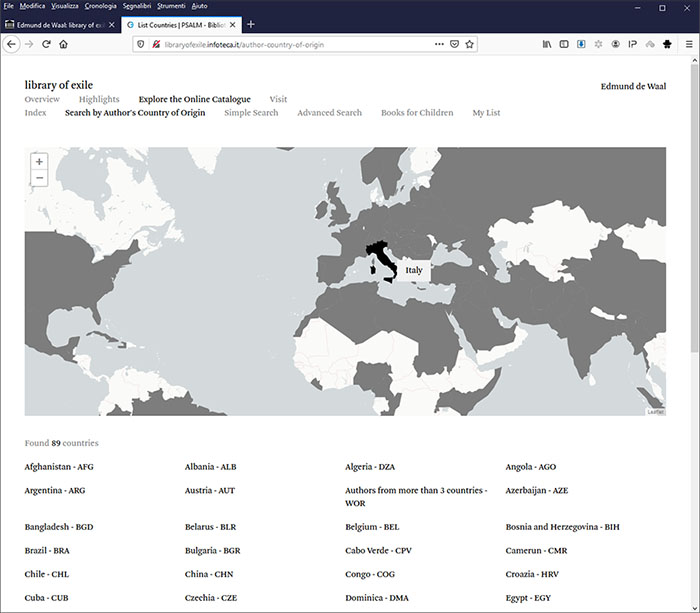The width and height of the screenshot is (700, 613).
Task: Select Argentina - ARG
Action: (54, 490)
